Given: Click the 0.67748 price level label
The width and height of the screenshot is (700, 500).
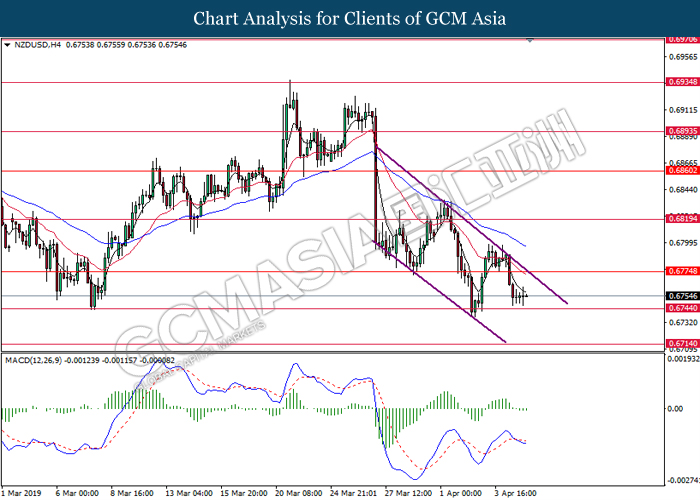Looking at the screenshot, I should (x=683, y=271).
